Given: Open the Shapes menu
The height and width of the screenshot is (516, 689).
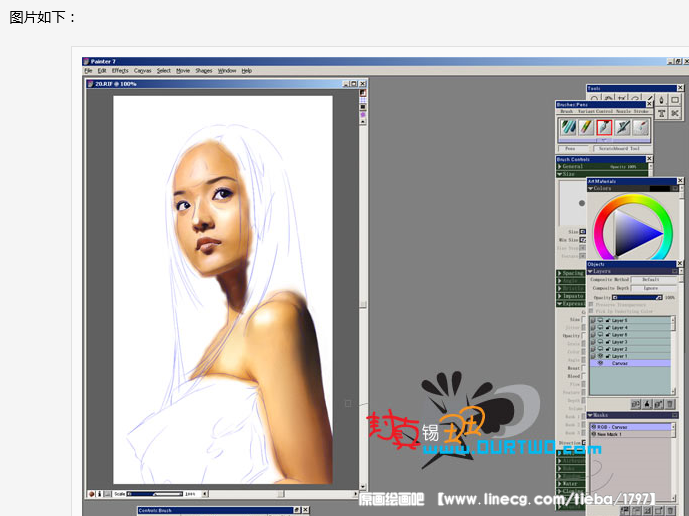Looking at the screenshot, I should (x=203, y=71).
